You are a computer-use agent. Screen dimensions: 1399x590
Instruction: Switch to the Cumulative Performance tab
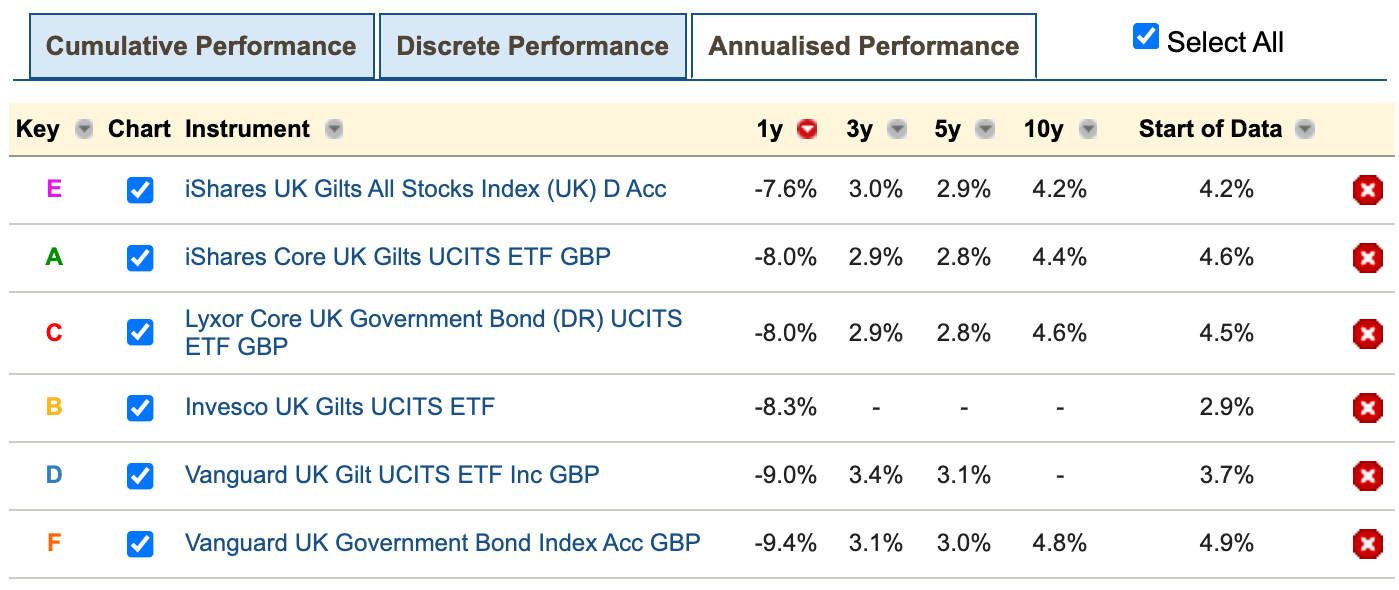201,45
